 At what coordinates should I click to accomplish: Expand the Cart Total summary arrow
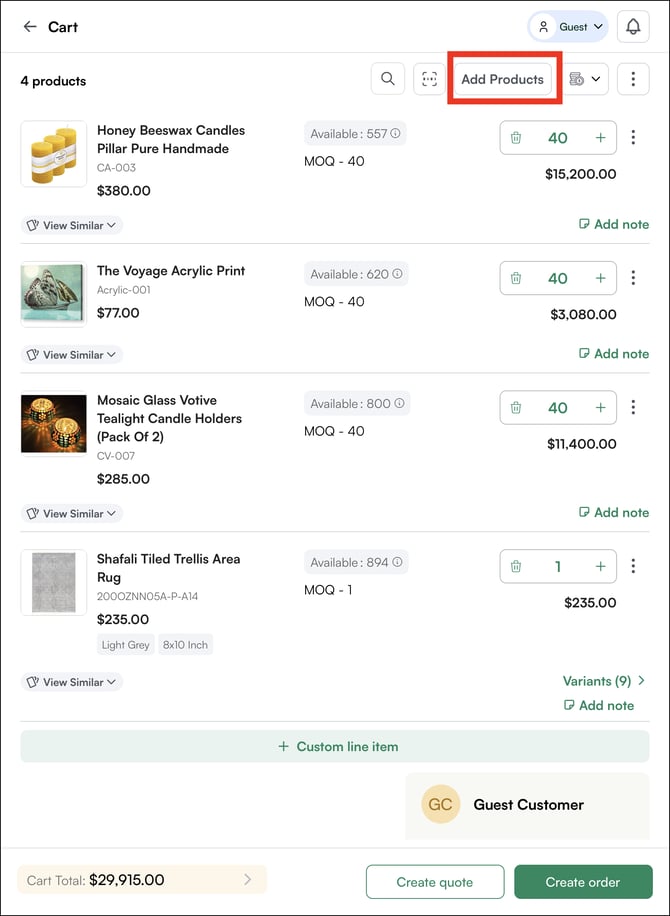(x=248, y=880)
